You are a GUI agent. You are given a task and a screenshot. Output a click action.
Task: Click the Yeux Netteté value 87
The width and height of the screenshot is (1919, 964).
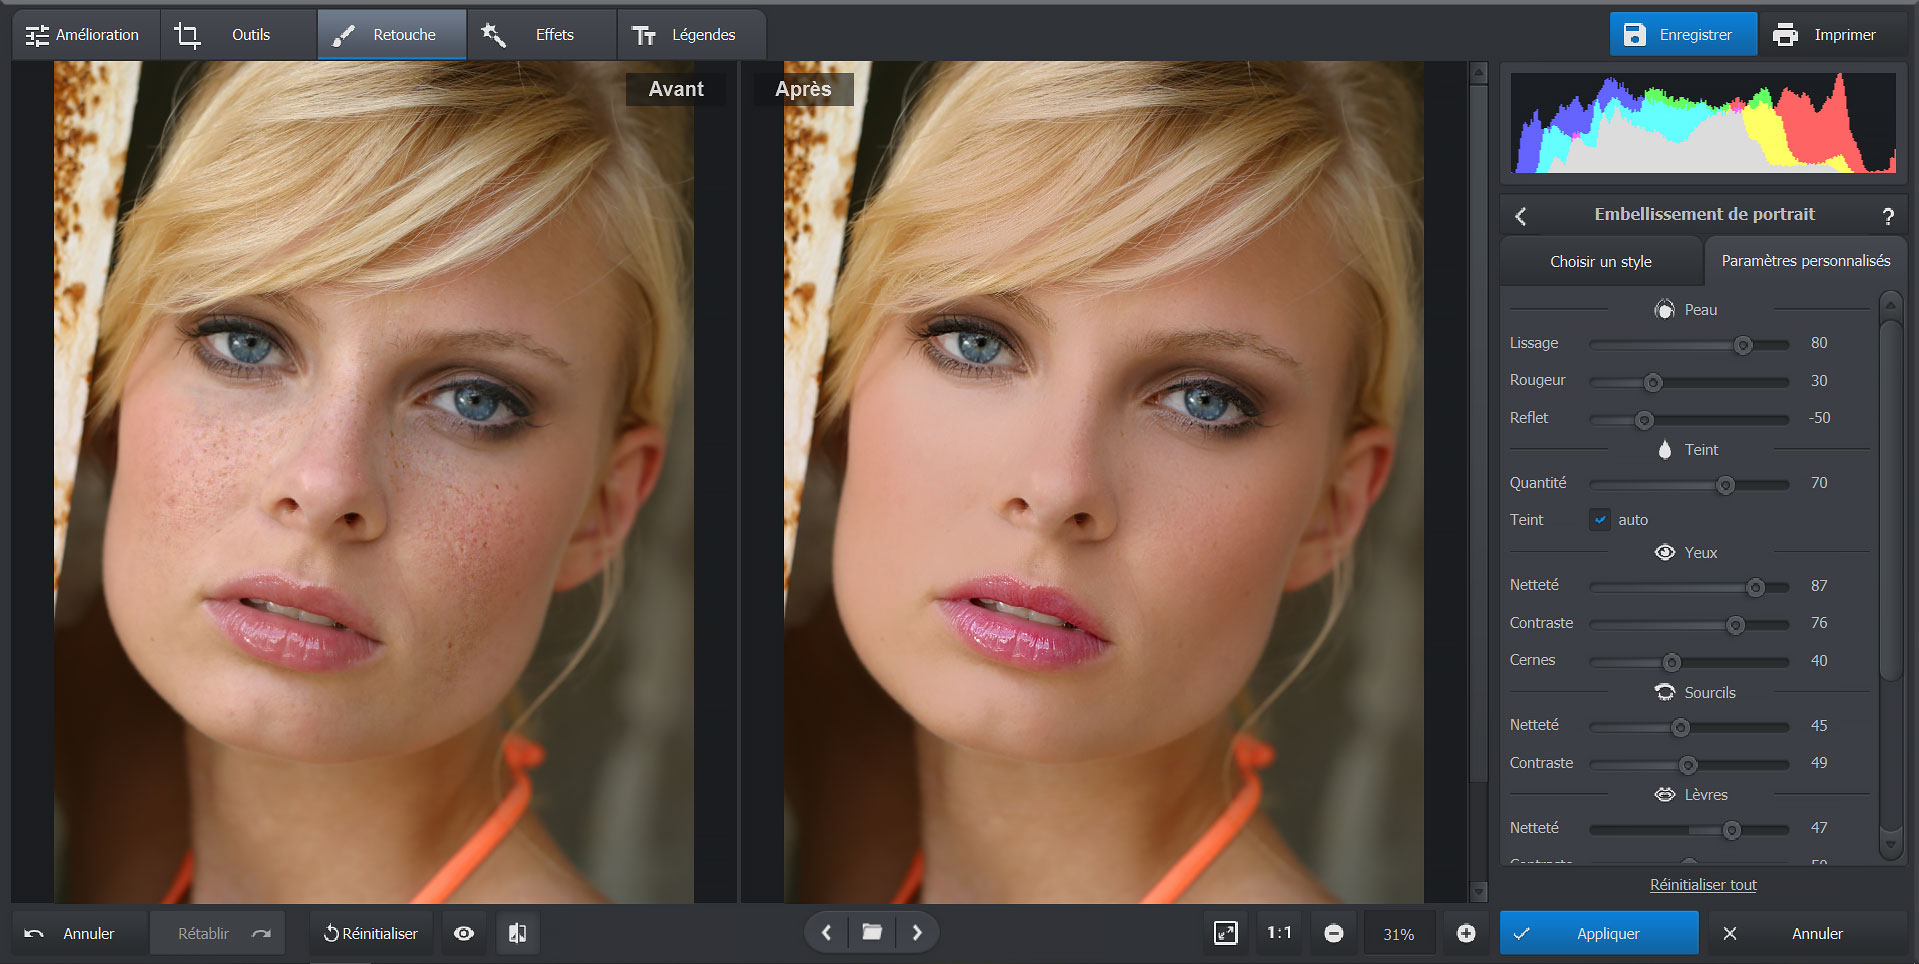1819,586
